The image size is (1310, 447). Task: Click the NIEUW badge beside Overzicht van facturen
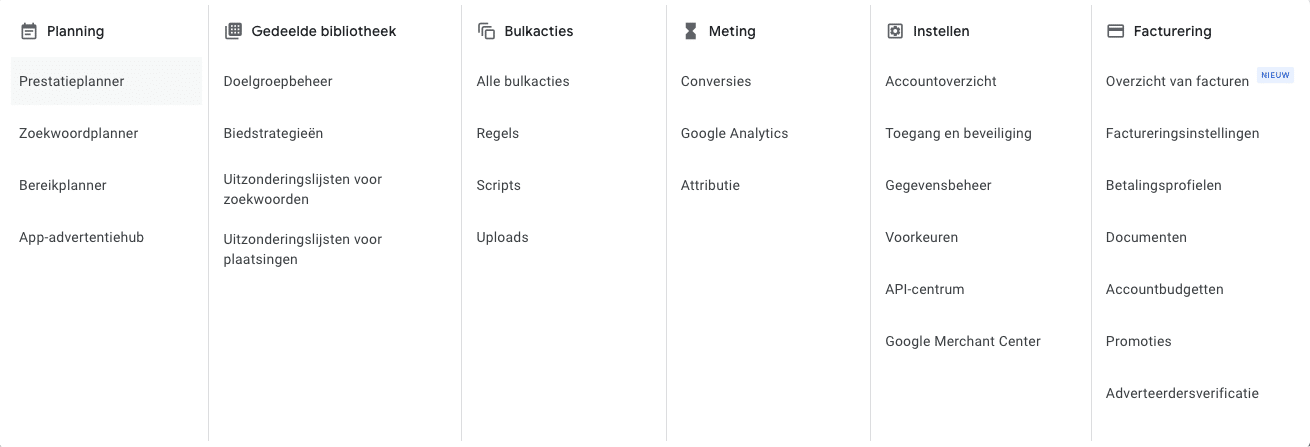[x=1275, y=75]
